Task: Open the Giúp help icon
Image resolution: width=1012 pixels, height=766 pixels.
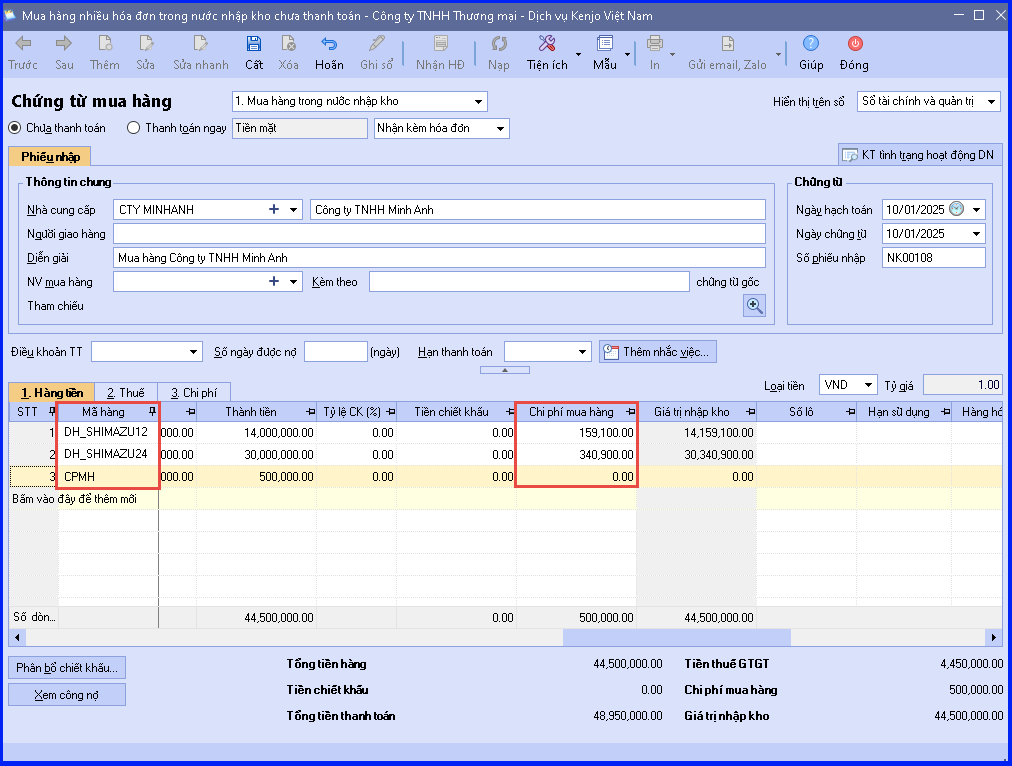Action: (x=811, y=44)
